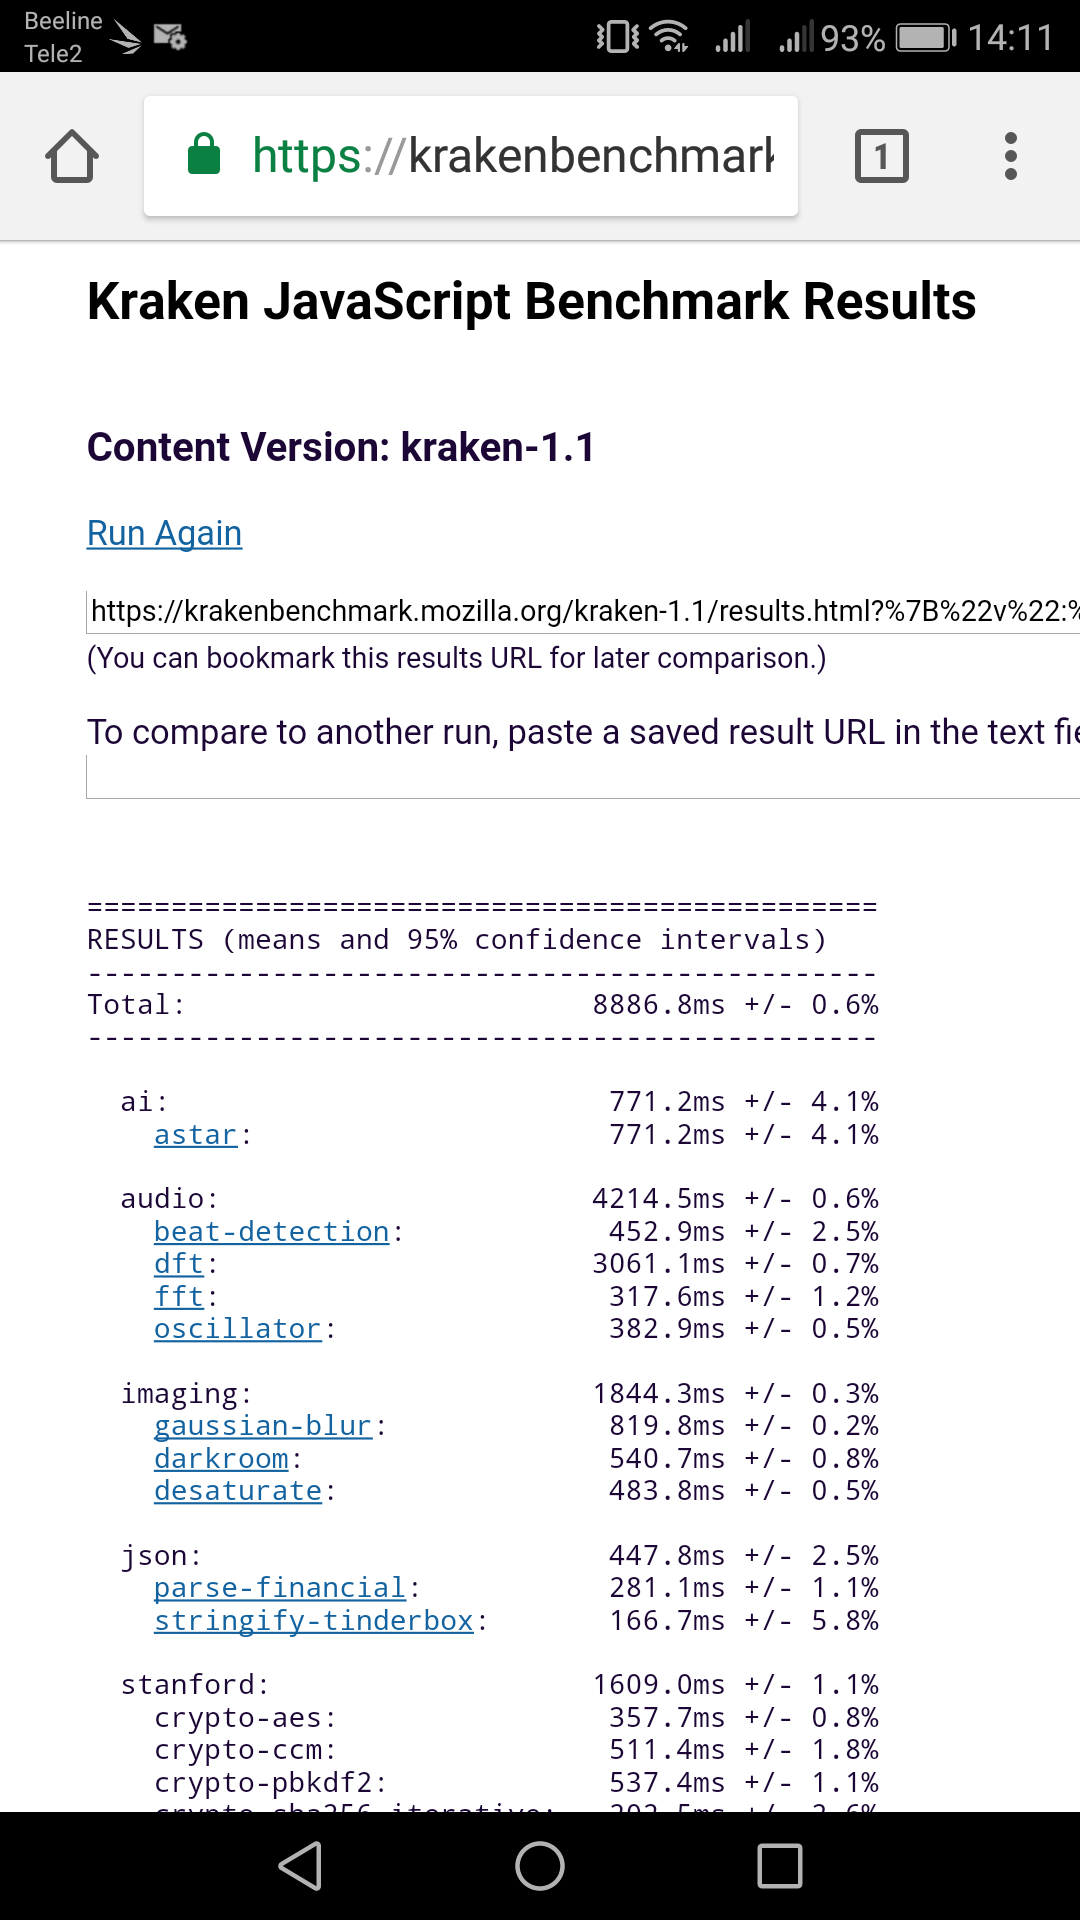Open the stringify-tinderbox test link
The image size is (1080, 1920).
click(x=313, y=1620)
